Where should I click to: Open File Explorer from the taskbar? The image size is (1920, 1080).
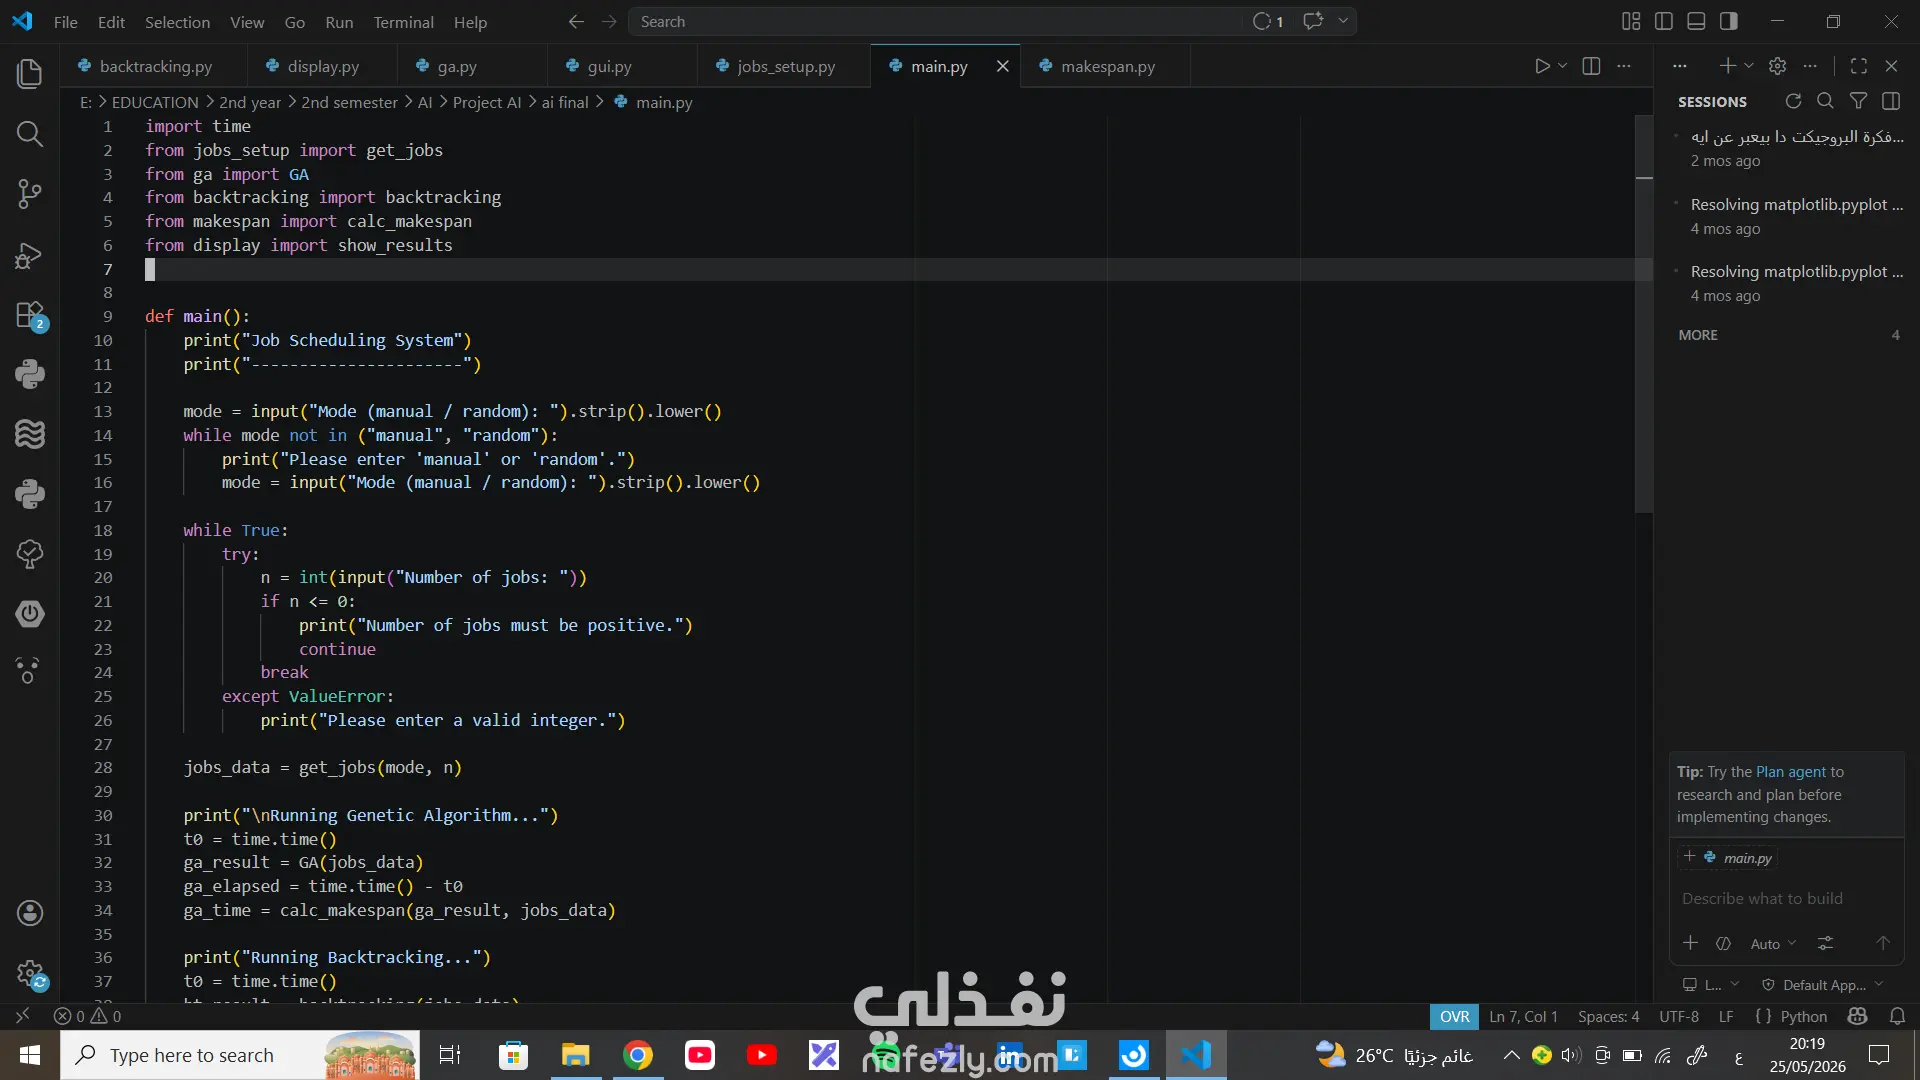[x=576, y=1055]
